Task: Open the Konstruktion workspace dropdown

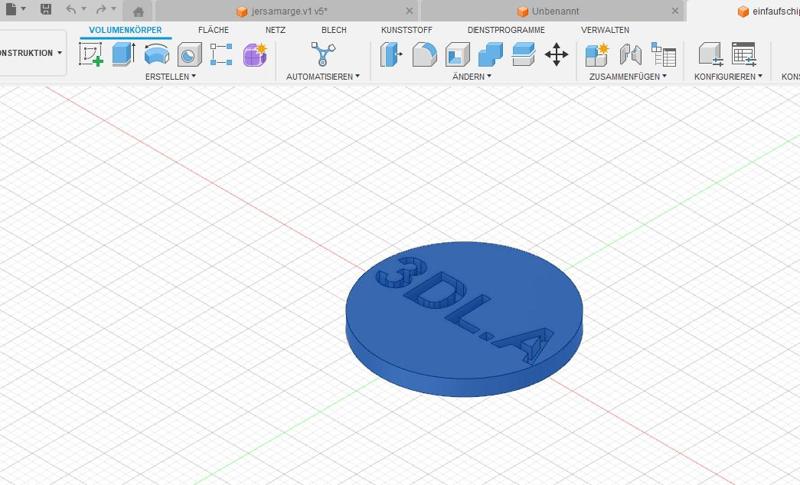Action: pos(32,53)
